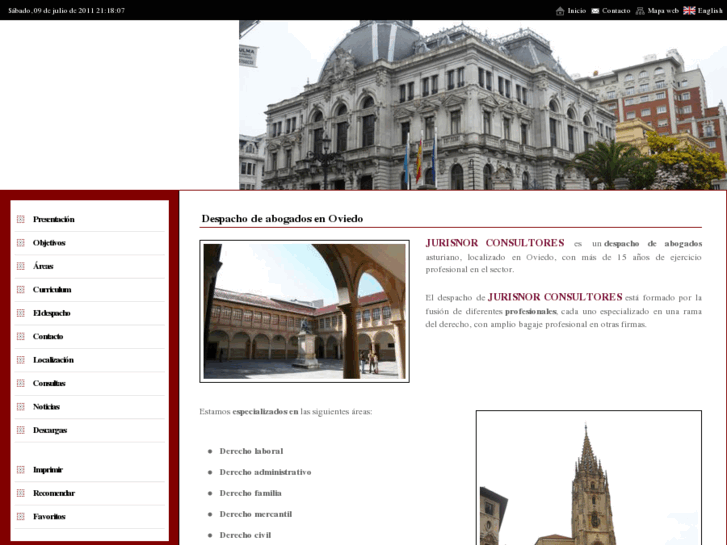Image resolution: width=727 pixels, height=545 pixels.
Task: Click bold text despacho de abogados
Action: [x=653, y=244]
